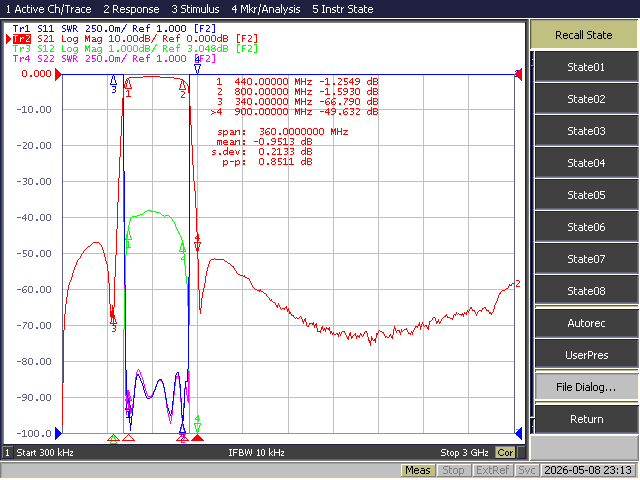Select marker 1 readout 440.00000 MHz

297,82
